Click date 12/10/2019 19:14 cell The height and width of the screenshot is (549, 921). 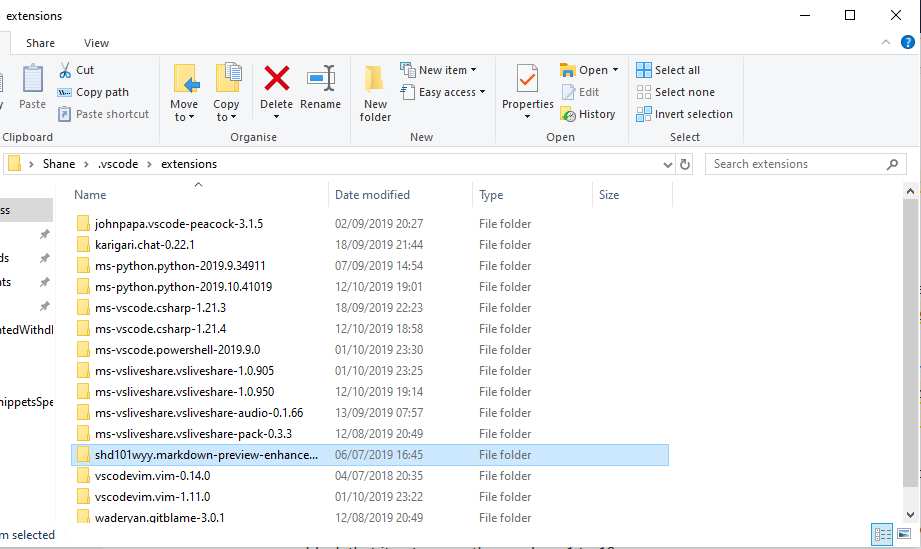[x=379, y=392]
